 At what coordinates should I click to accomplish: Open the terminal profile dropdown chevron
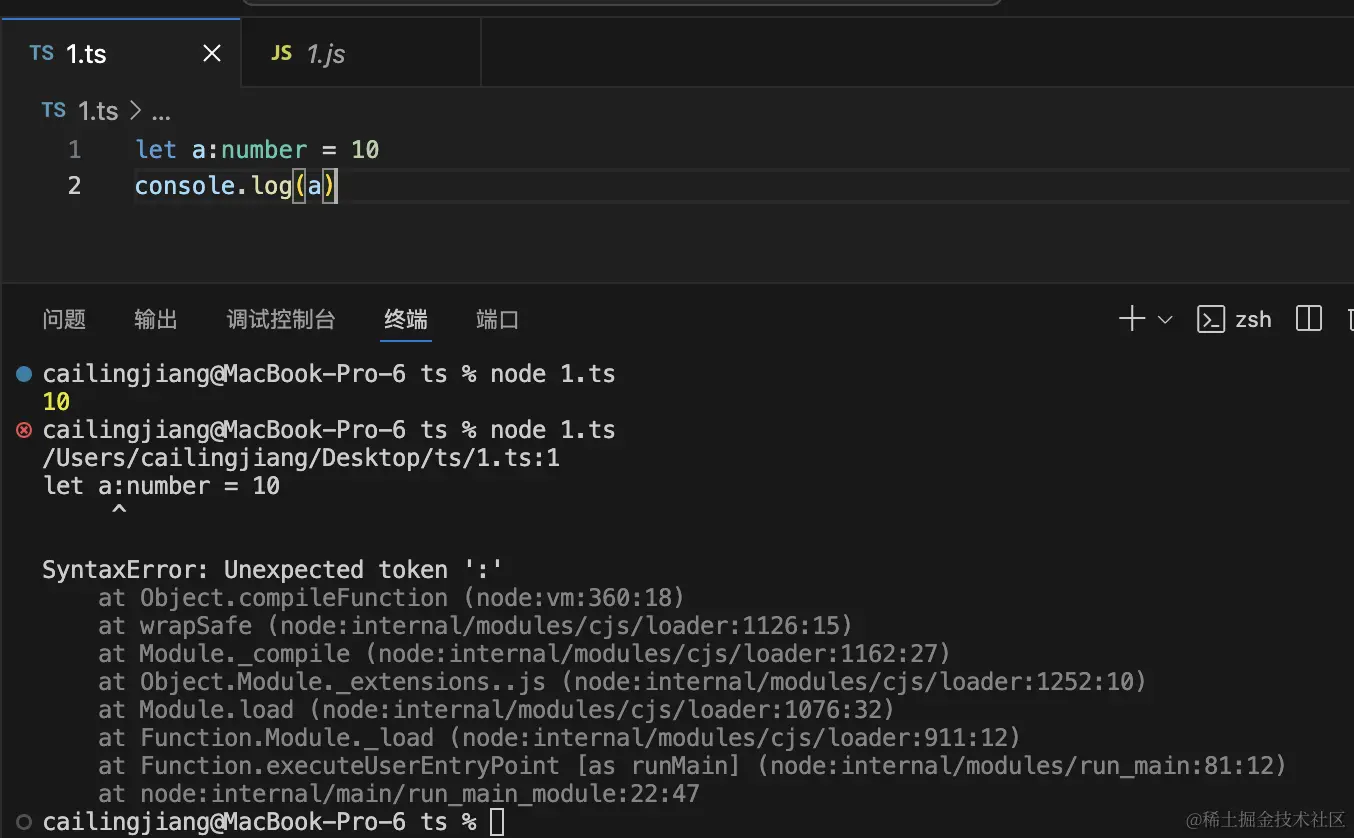(x=1163, y=318)
